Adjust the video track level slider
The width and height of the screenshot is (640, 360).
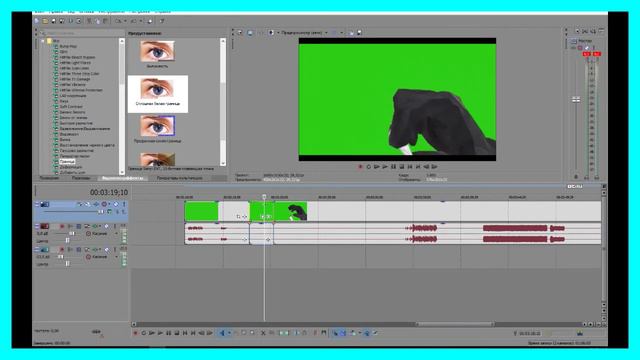coord(100,212)
